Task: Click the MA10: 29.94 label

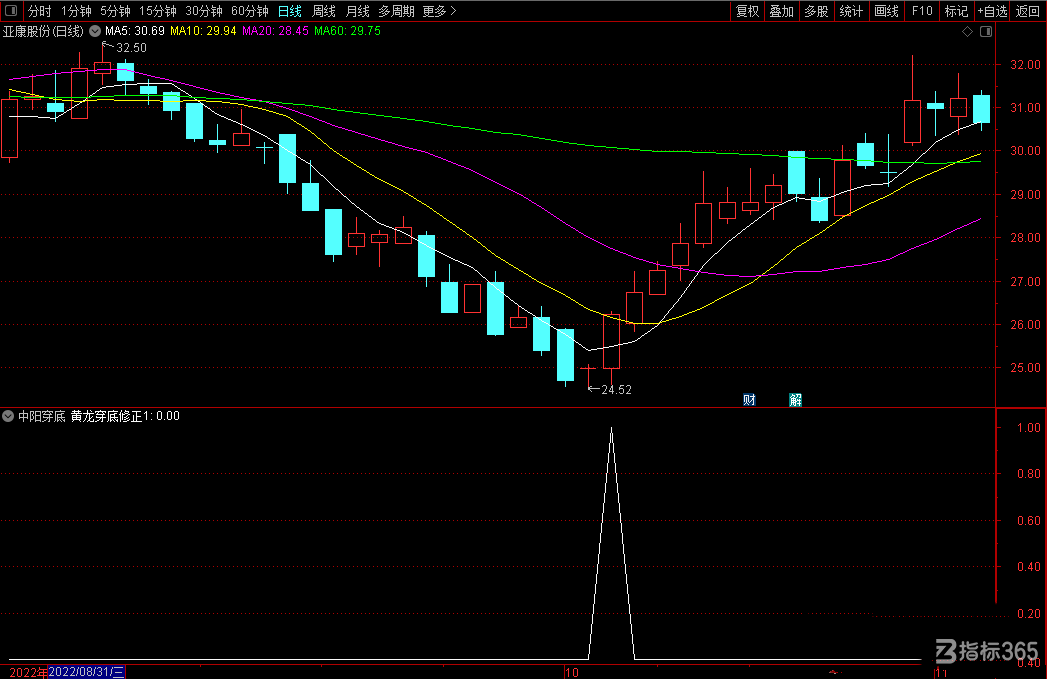Action: (203, 31)
